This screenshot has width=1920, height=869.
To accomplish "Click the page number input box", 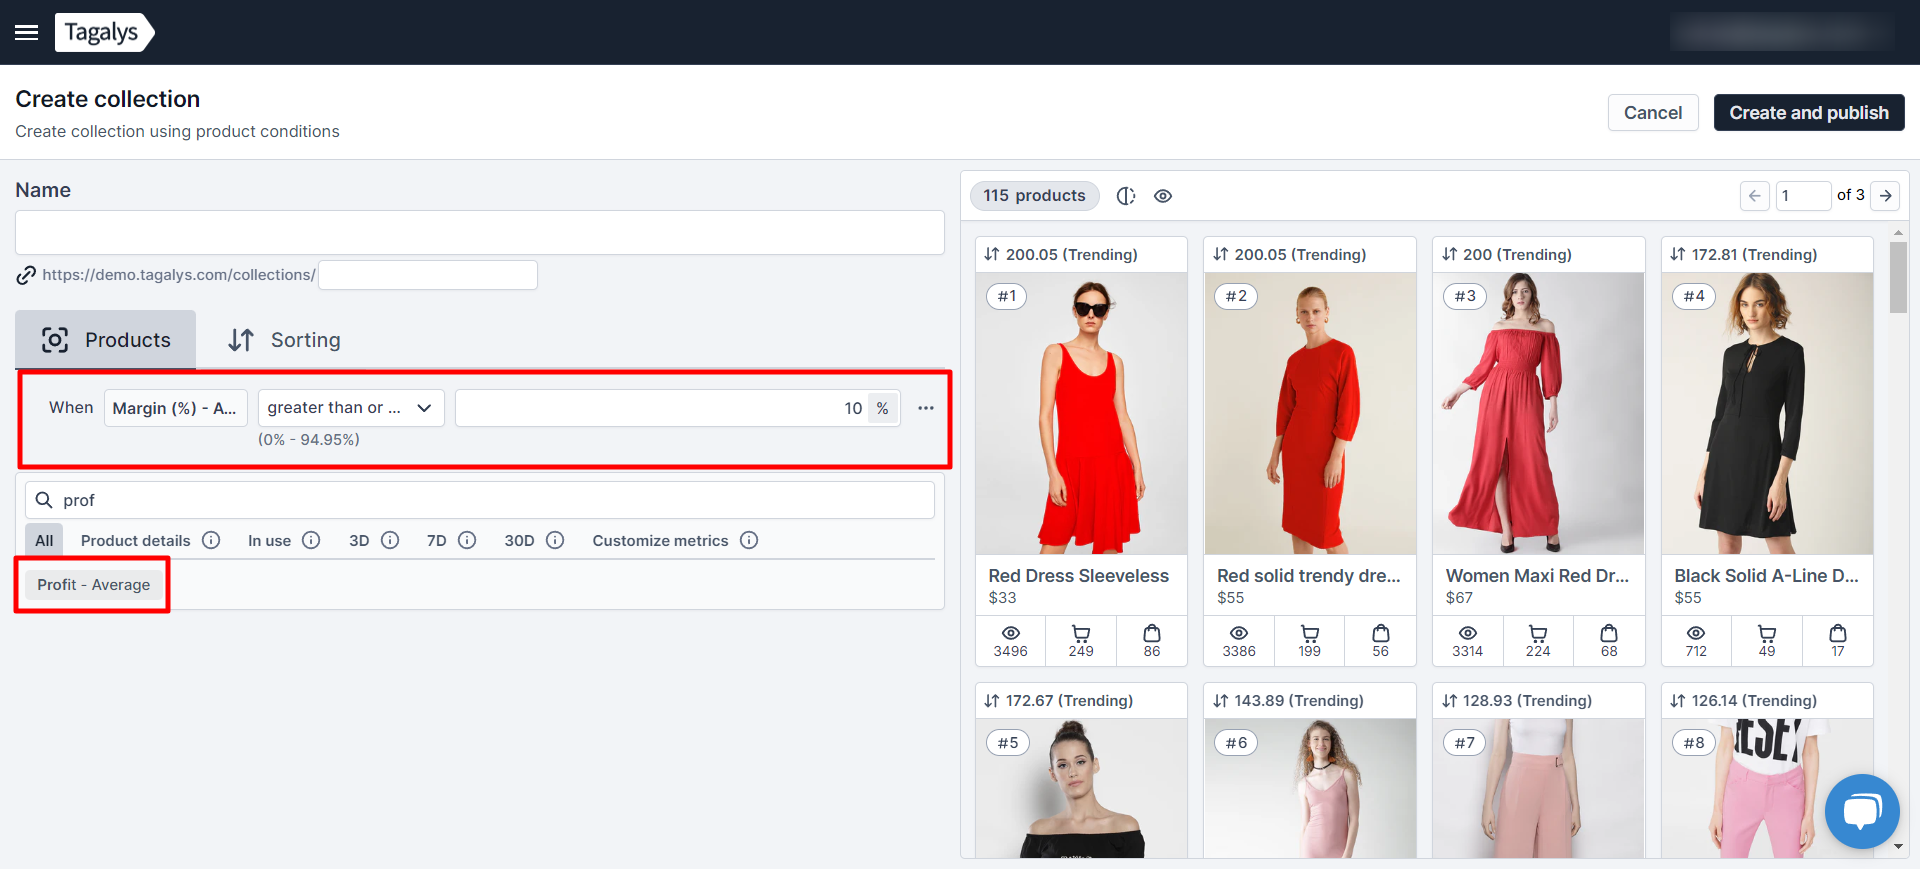I will [x=1803, y=196].
